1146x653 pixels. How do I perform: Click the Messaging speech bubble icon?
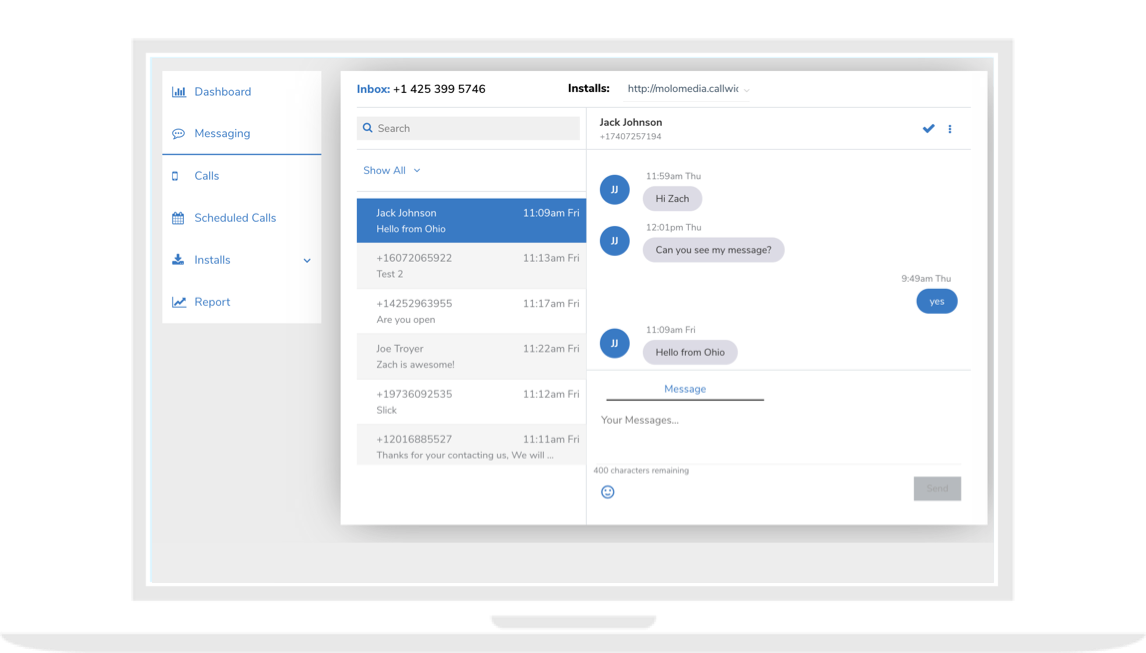tap(178, 134)
